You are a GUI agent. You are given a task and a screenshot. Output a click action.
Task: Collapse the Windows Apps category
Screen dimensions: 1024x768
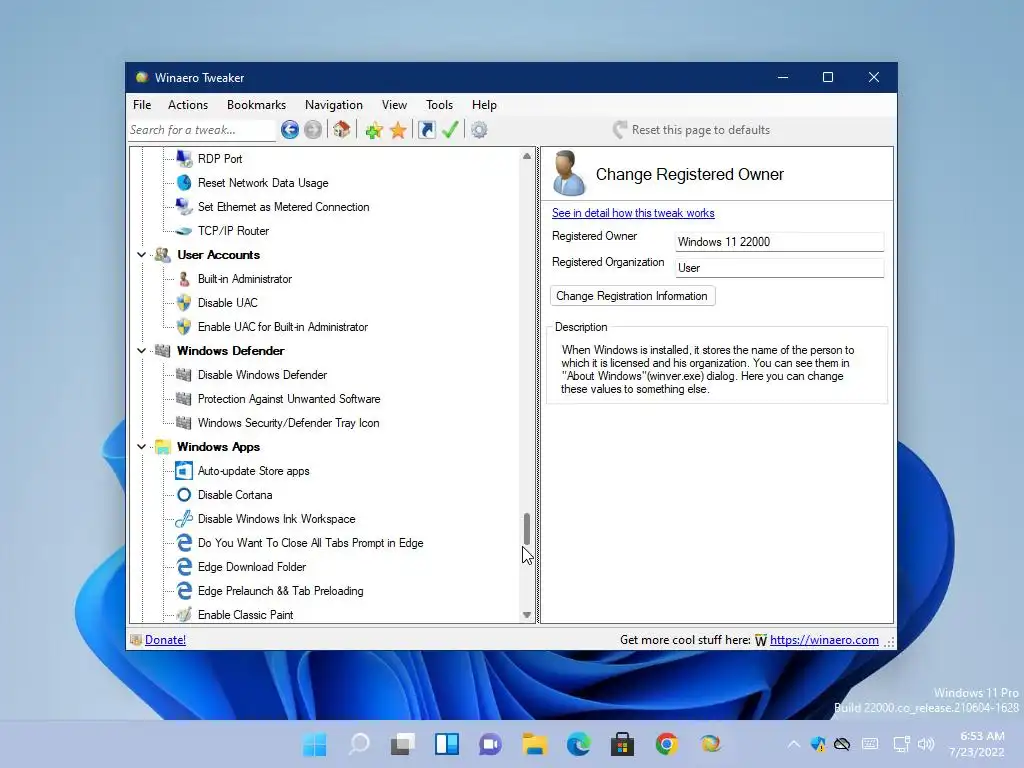(x=141, y=447)
